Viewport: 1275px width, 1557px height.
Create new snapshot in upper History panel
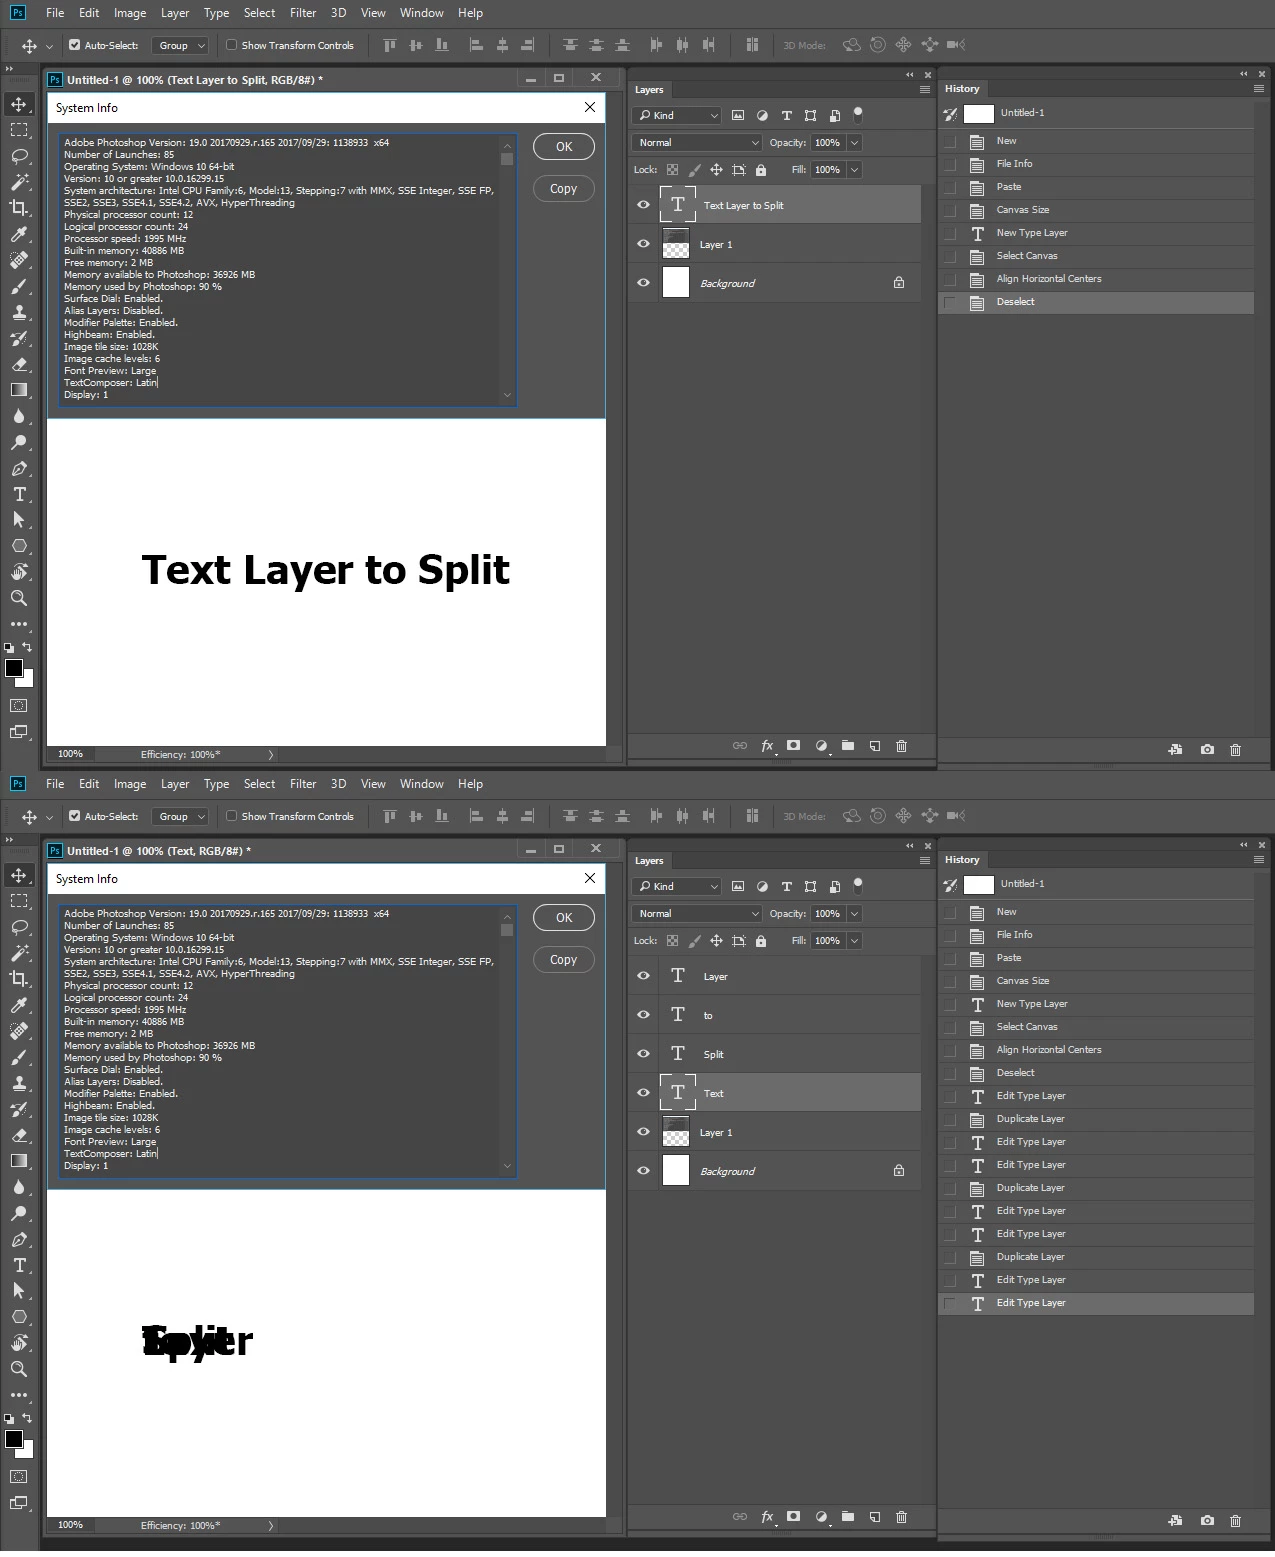(1207, 749)
